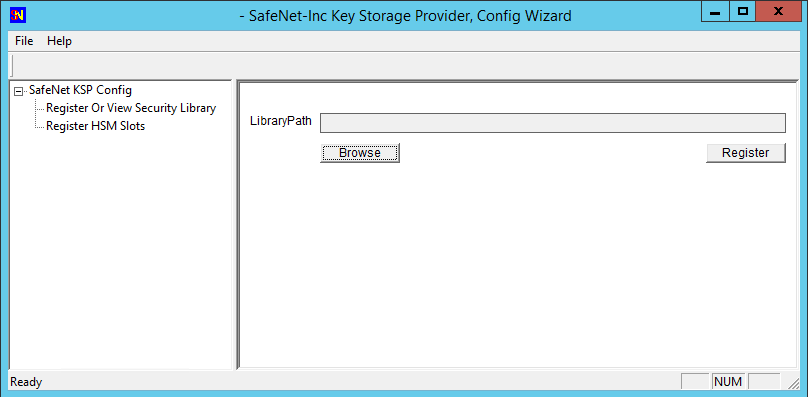
Task: Click the Register button
Action: [746, 153]
